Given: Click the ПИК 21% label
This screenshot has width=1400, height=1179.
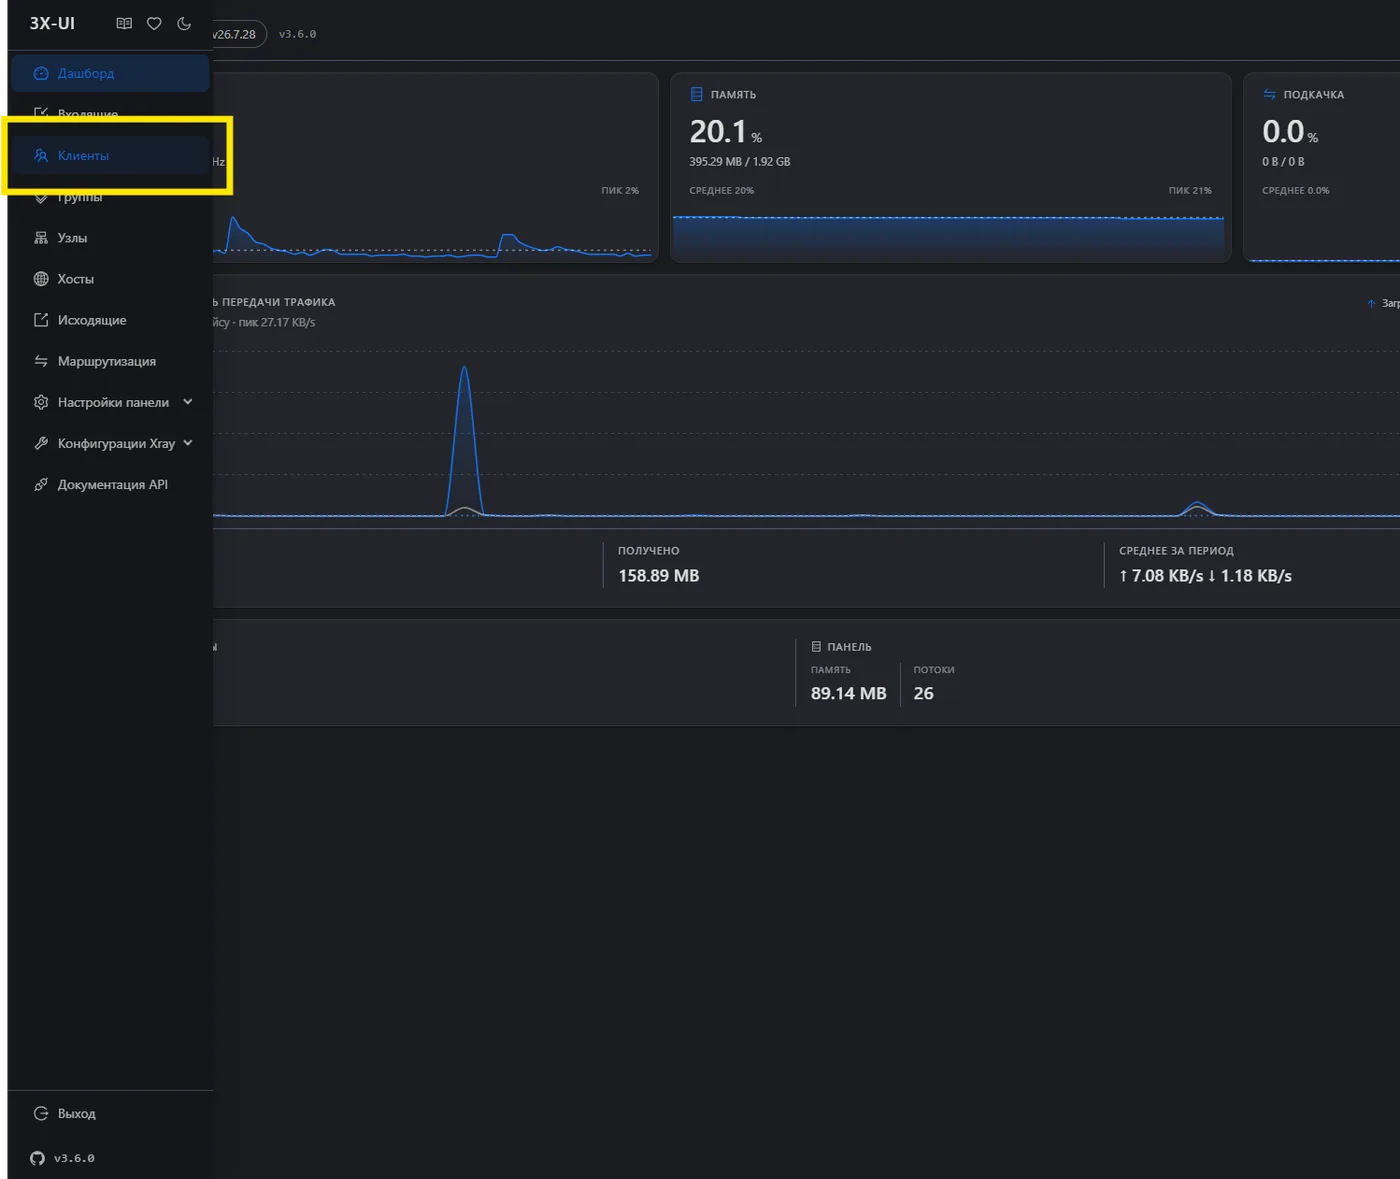Looking at the screenshot, I should pyautogui.click(x=1190, y=190).
